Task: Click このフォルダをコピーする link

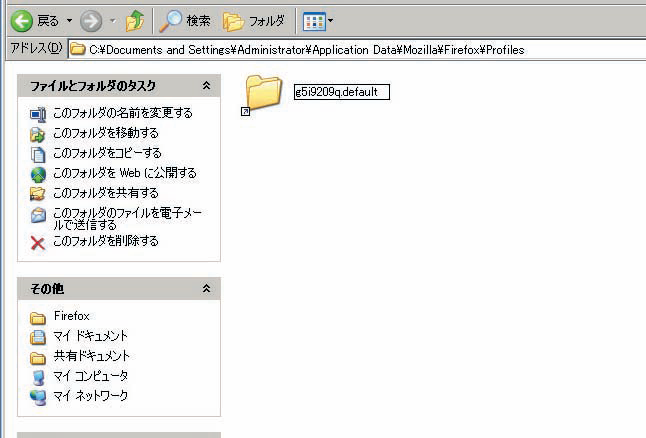Action: (107, 153)
